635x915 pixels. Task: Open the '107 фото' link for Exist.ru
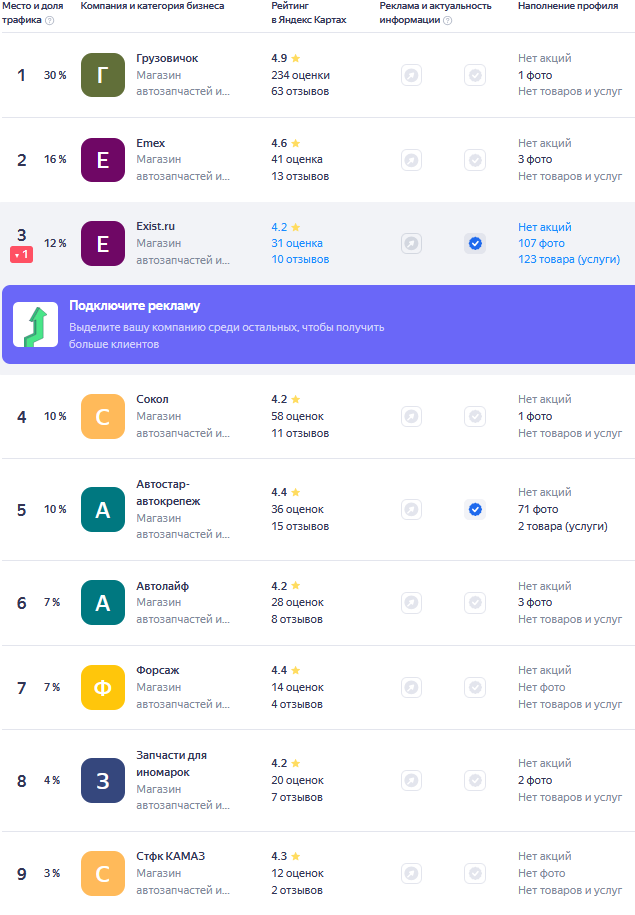541,243
